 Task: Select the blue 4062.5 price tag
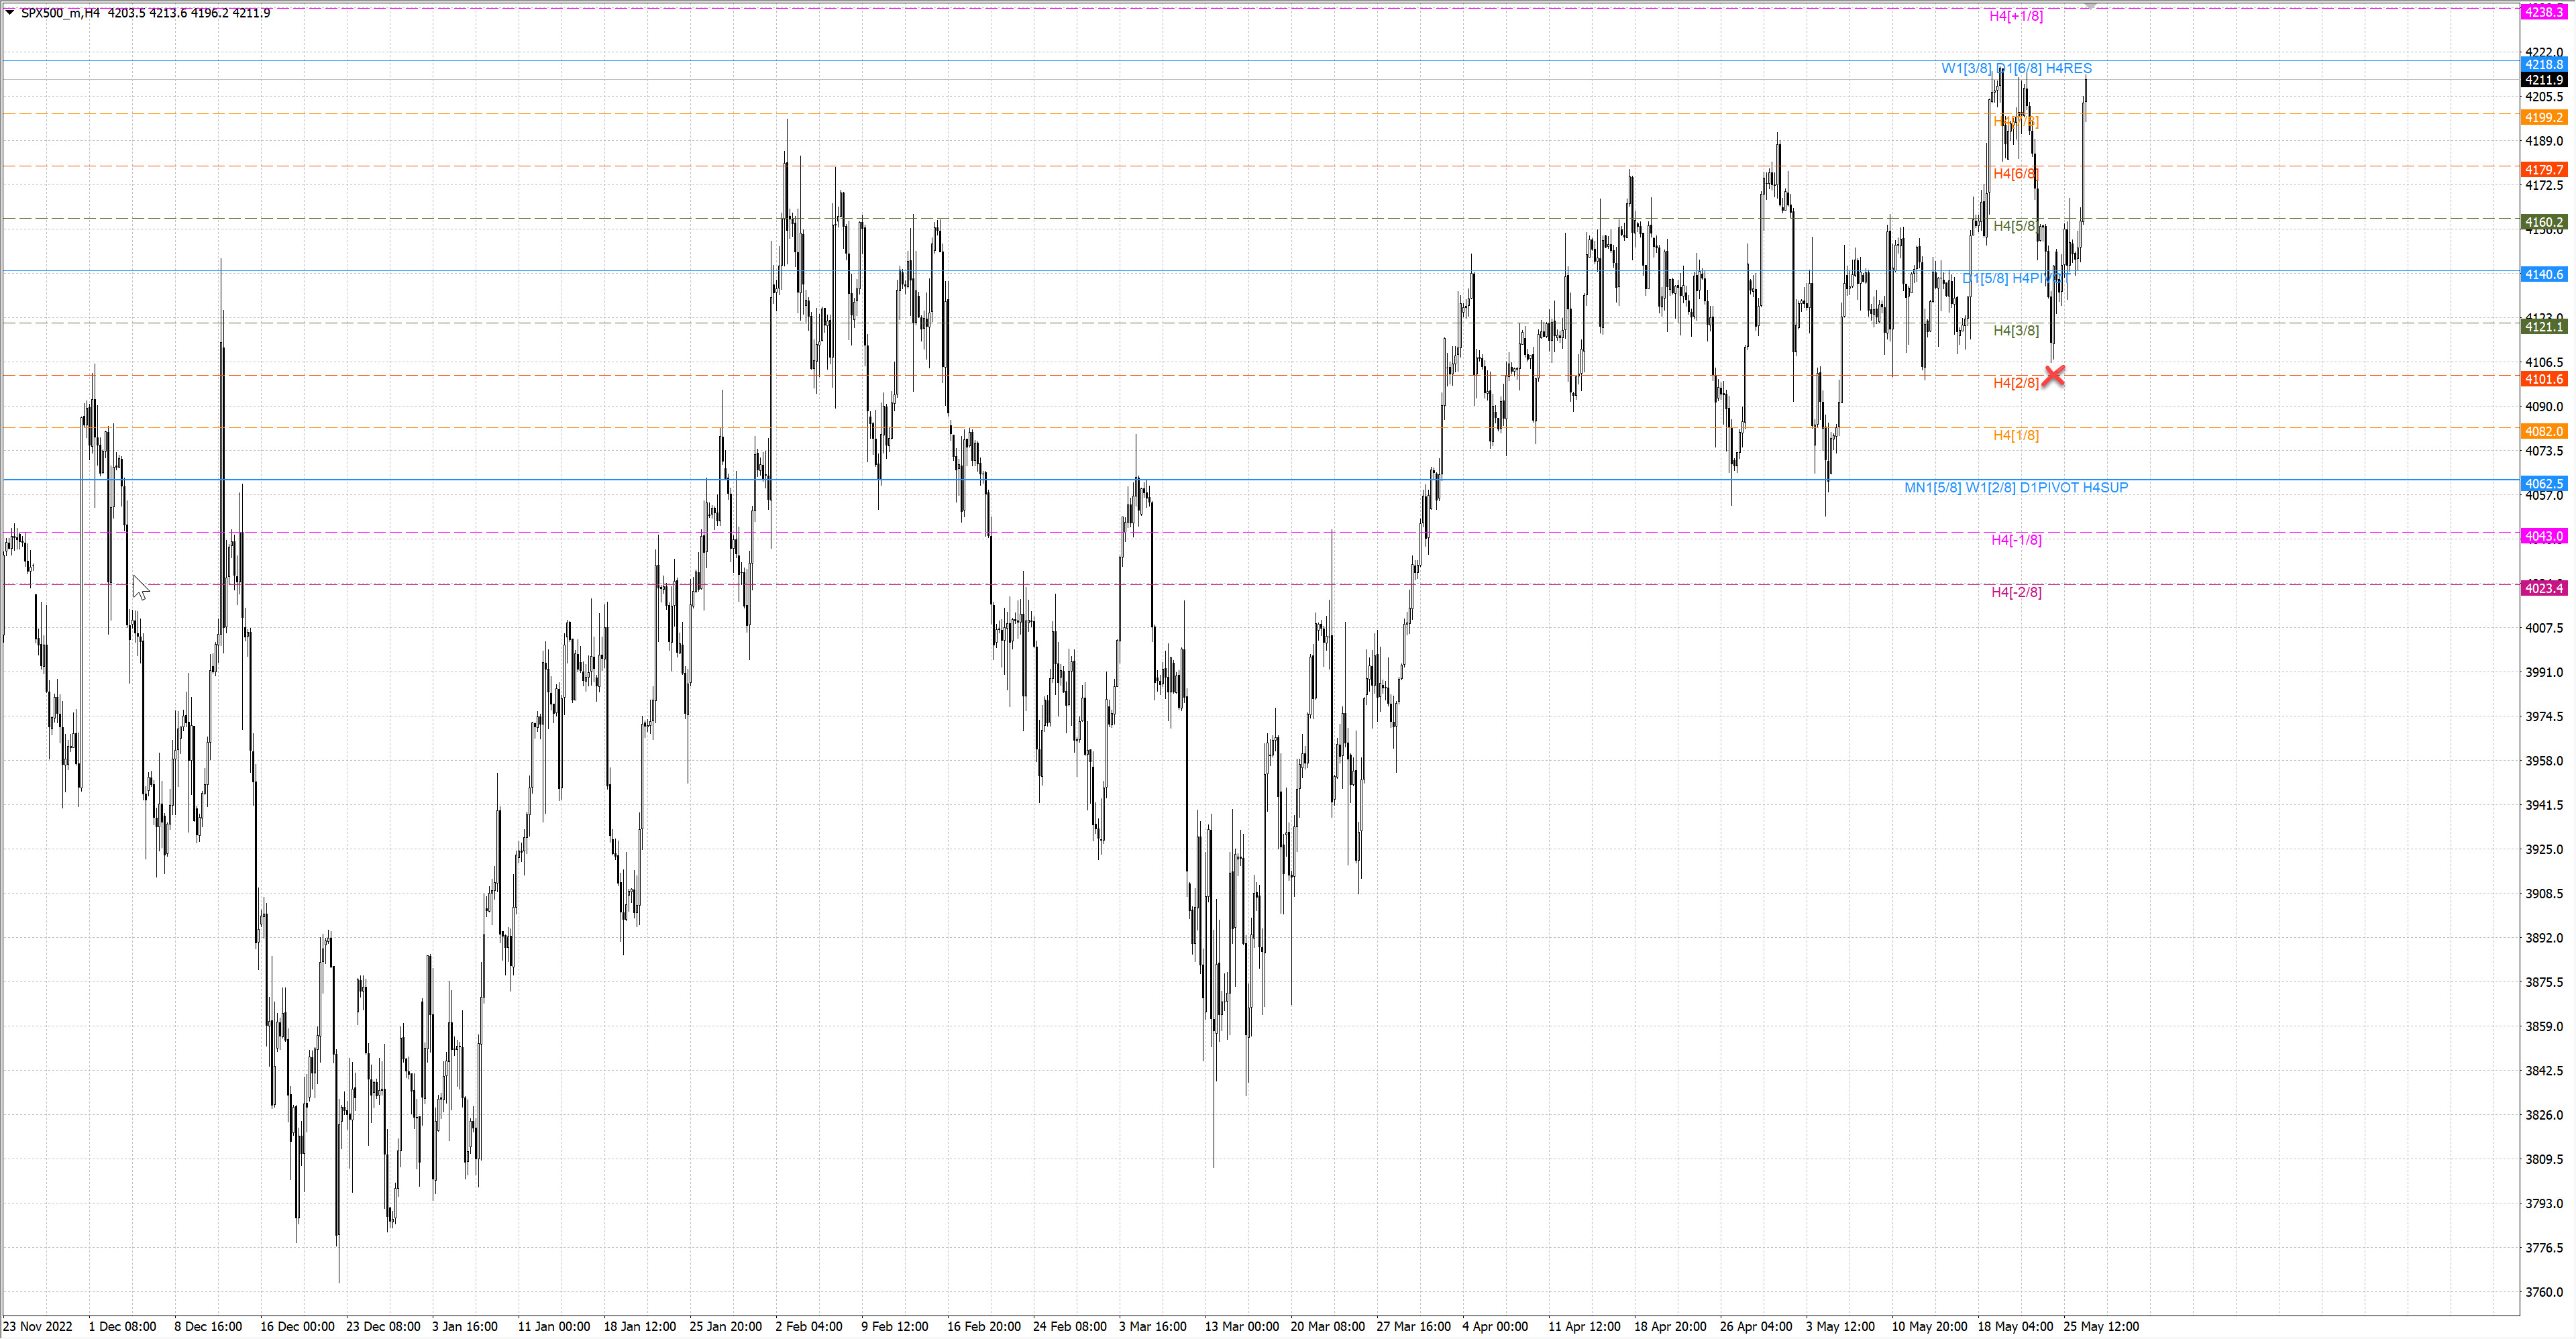tap(2544, 484)
